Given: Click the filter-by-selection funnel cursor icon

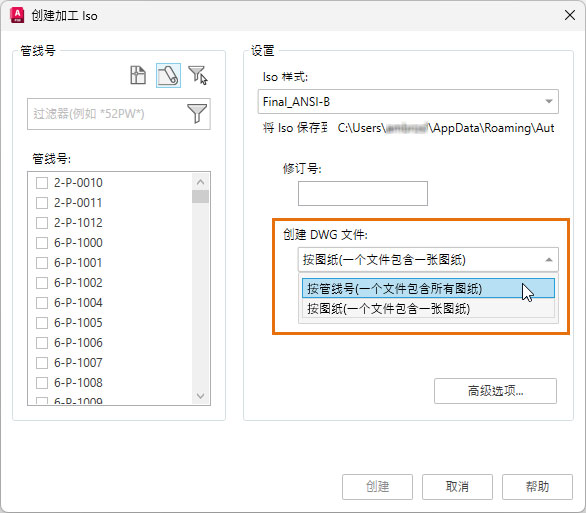Looking at the screenshot, I should click(198, 75).
